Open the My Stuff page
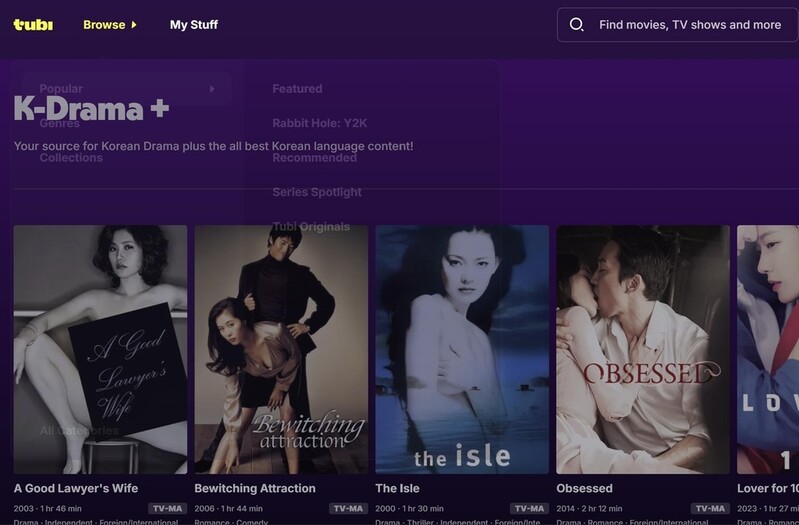799x525 pixels. 193,25
